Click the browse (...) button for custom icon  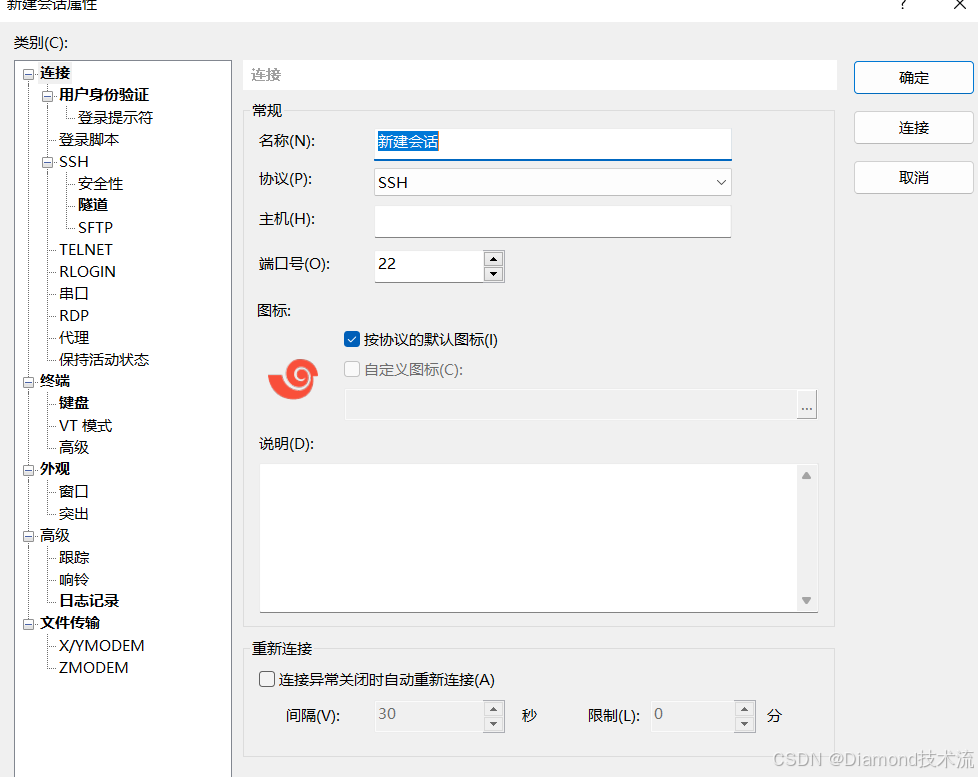tap(806, 405)
